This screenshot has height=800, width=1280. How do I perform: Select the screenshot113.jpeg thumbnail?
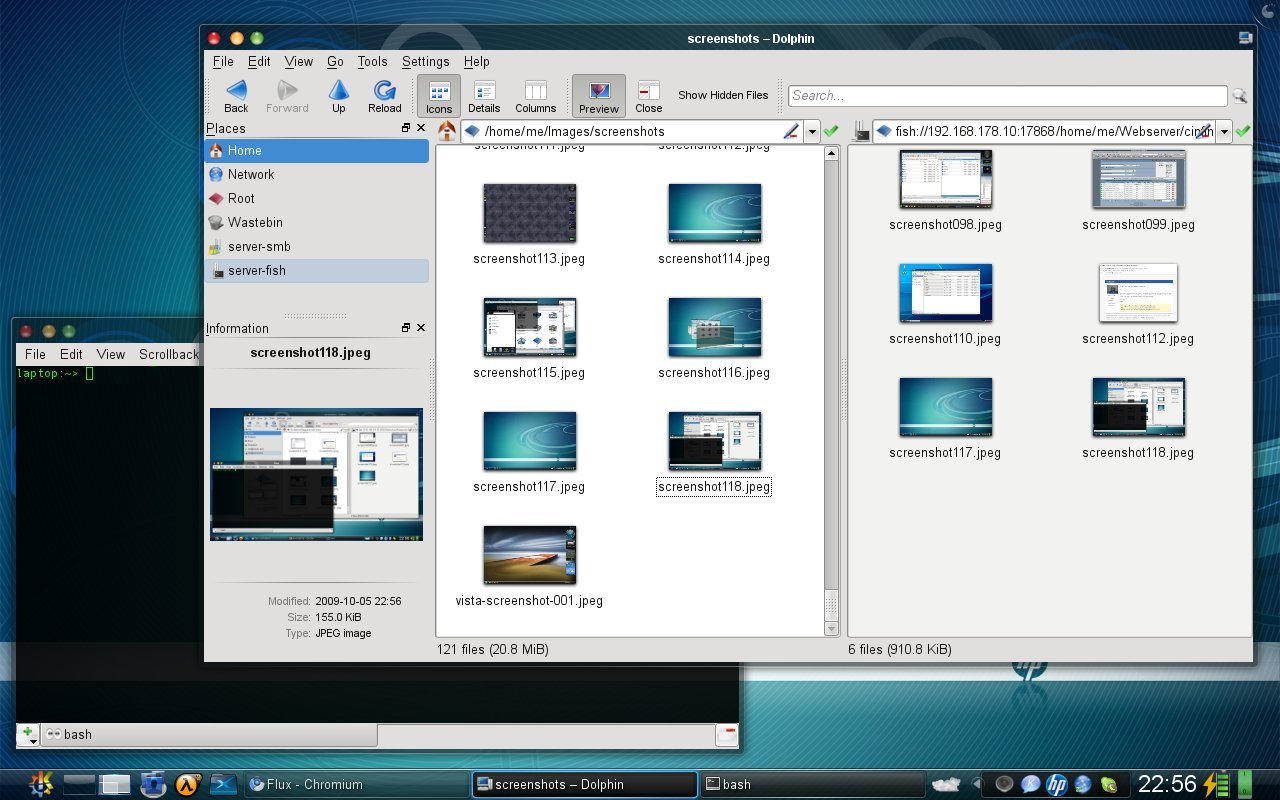tap(529, 213)
